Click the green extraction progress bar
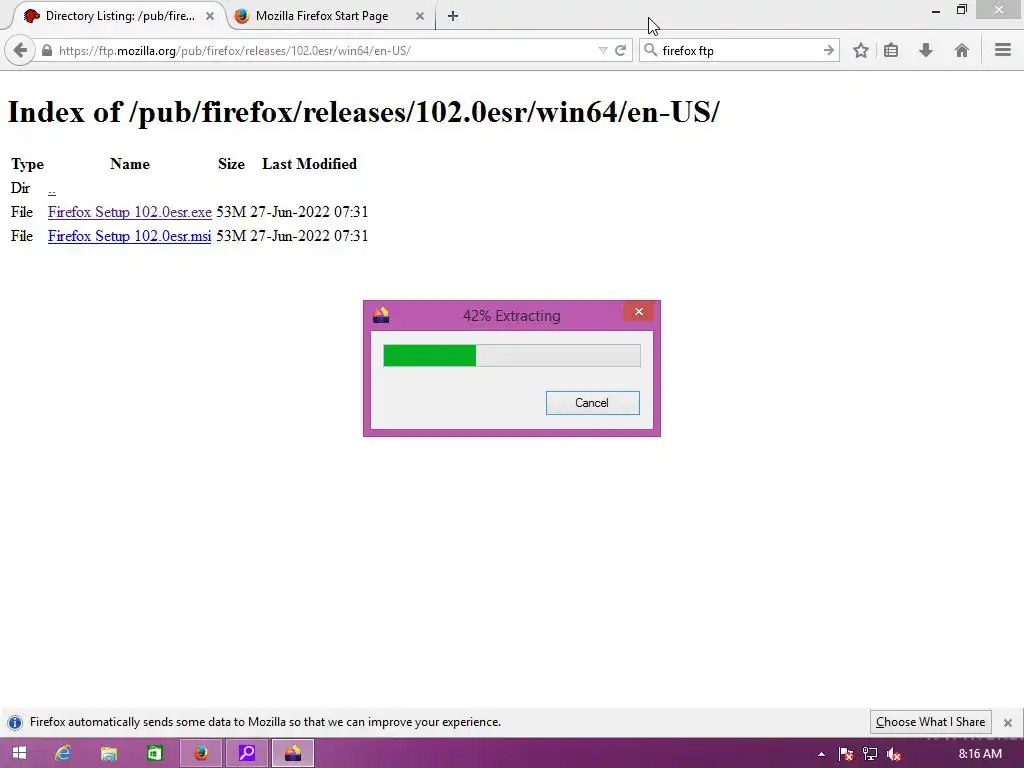 429,356
